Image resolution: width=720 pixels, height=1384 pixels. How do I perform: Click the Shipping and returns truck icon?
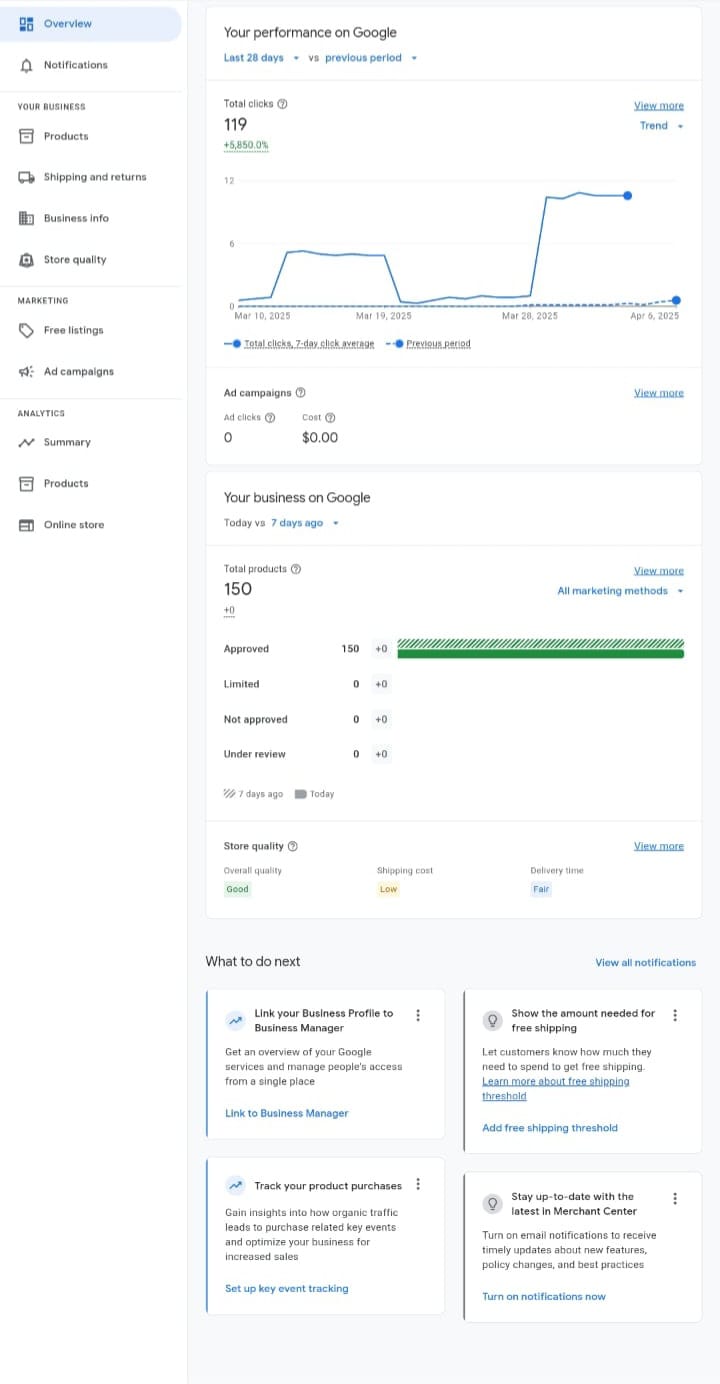coord(26,177)
